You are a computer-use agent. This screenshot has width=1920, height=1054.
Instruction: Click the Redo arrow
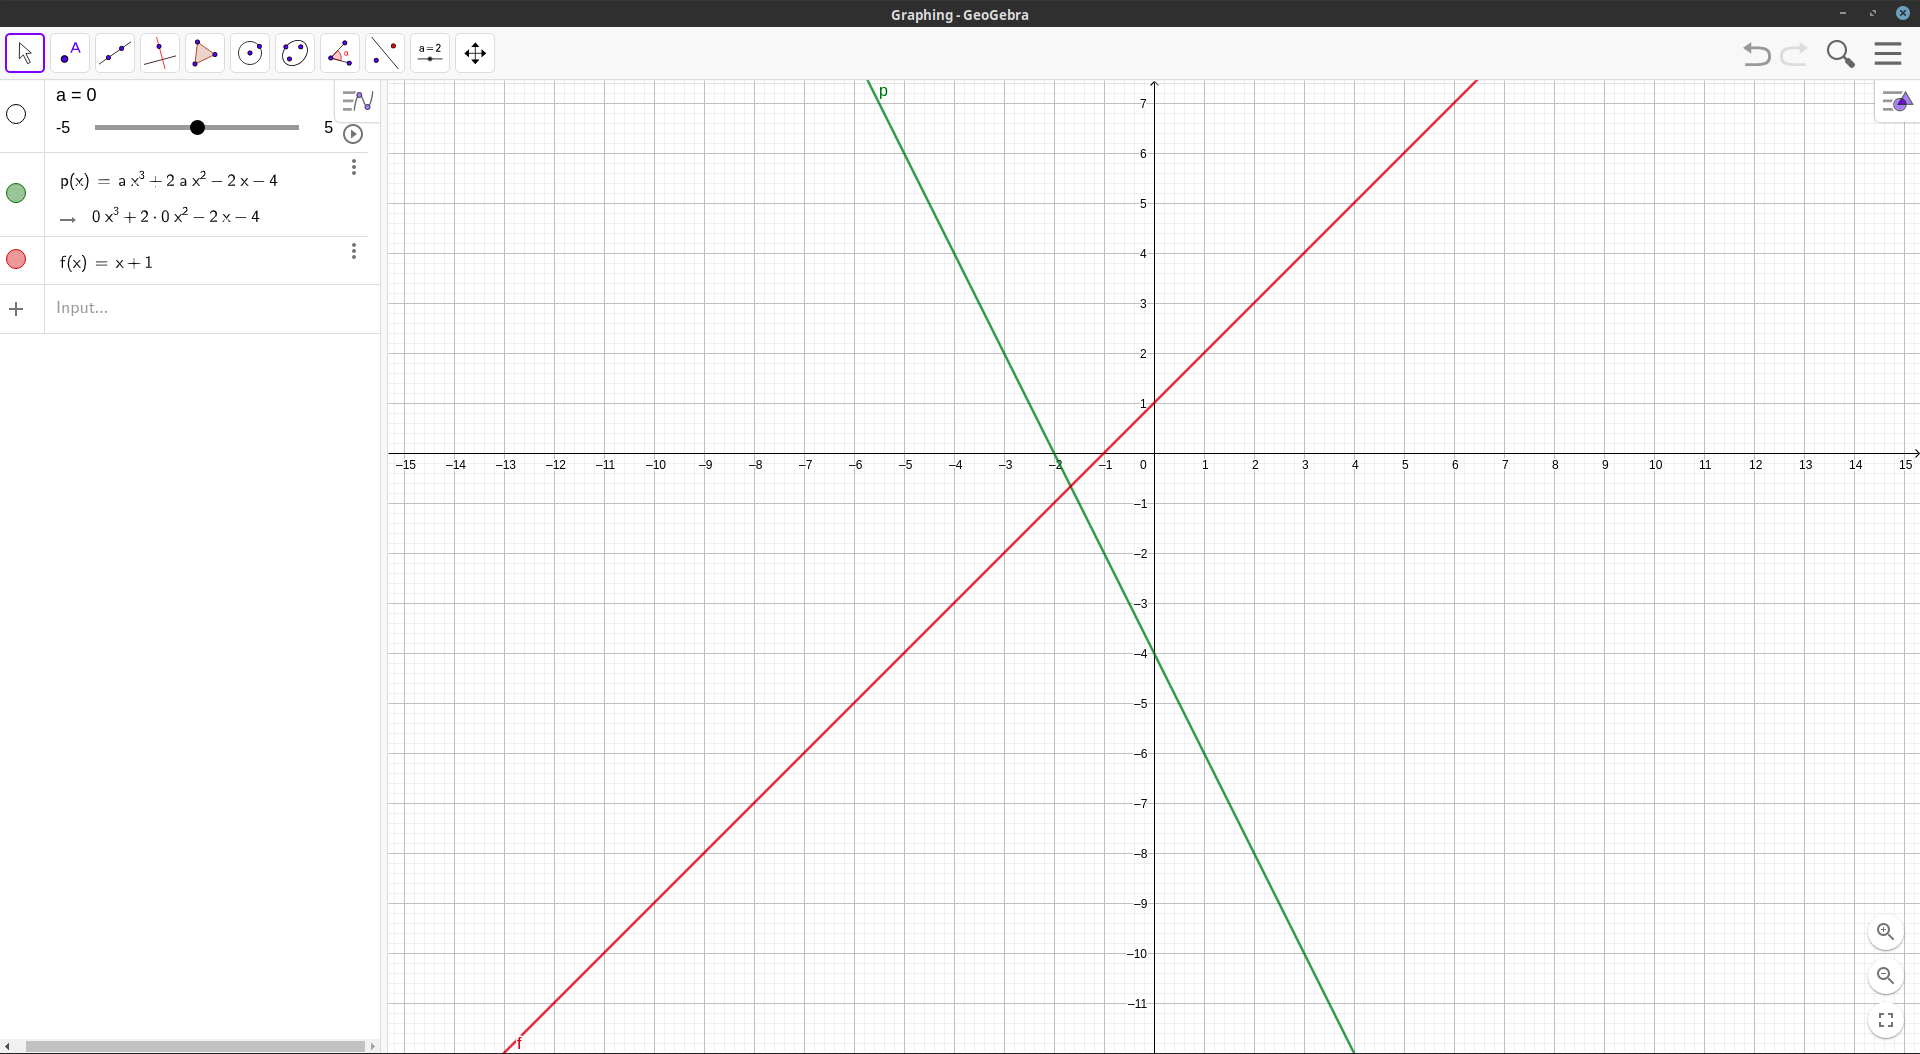click(1795, 54)
